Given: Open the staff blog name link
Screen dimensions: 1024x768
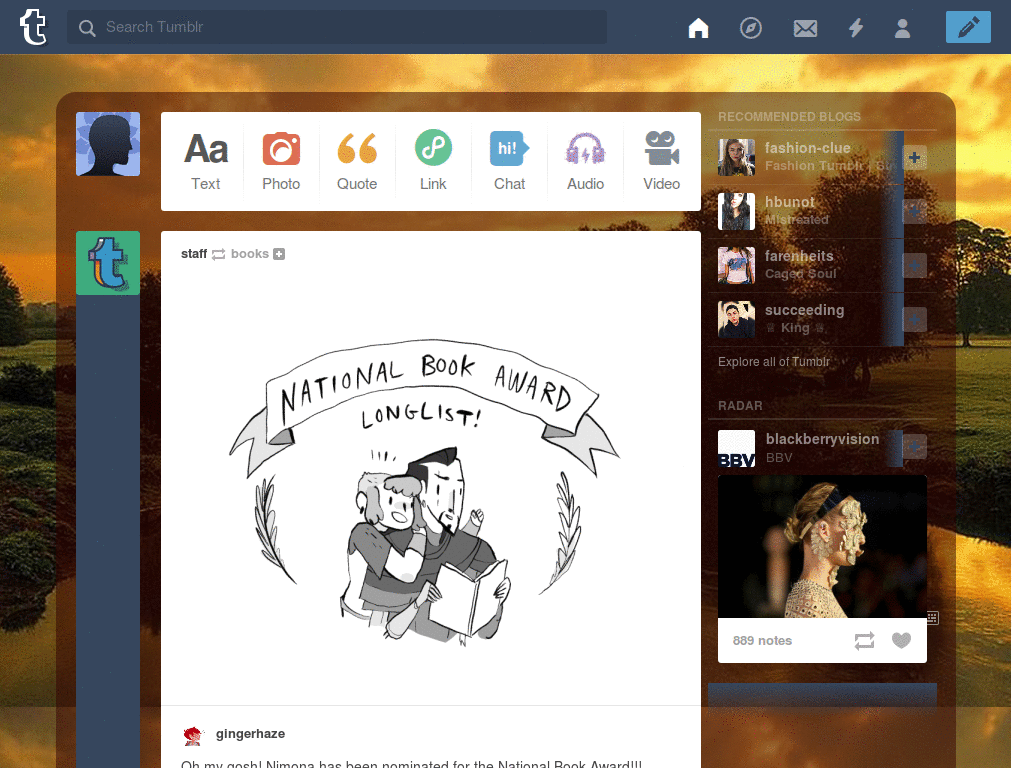Looking at the screenshot, I should tap(194, 253).
